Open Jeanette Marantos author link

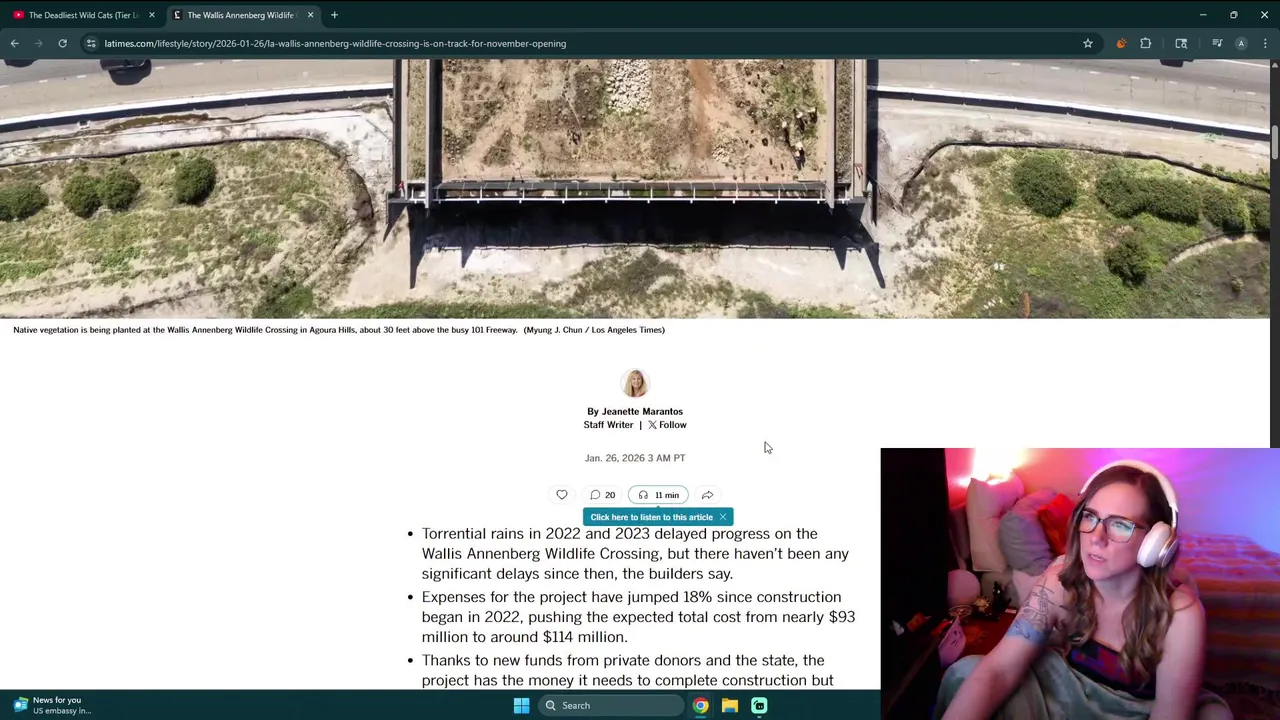[x=642, y=411]
